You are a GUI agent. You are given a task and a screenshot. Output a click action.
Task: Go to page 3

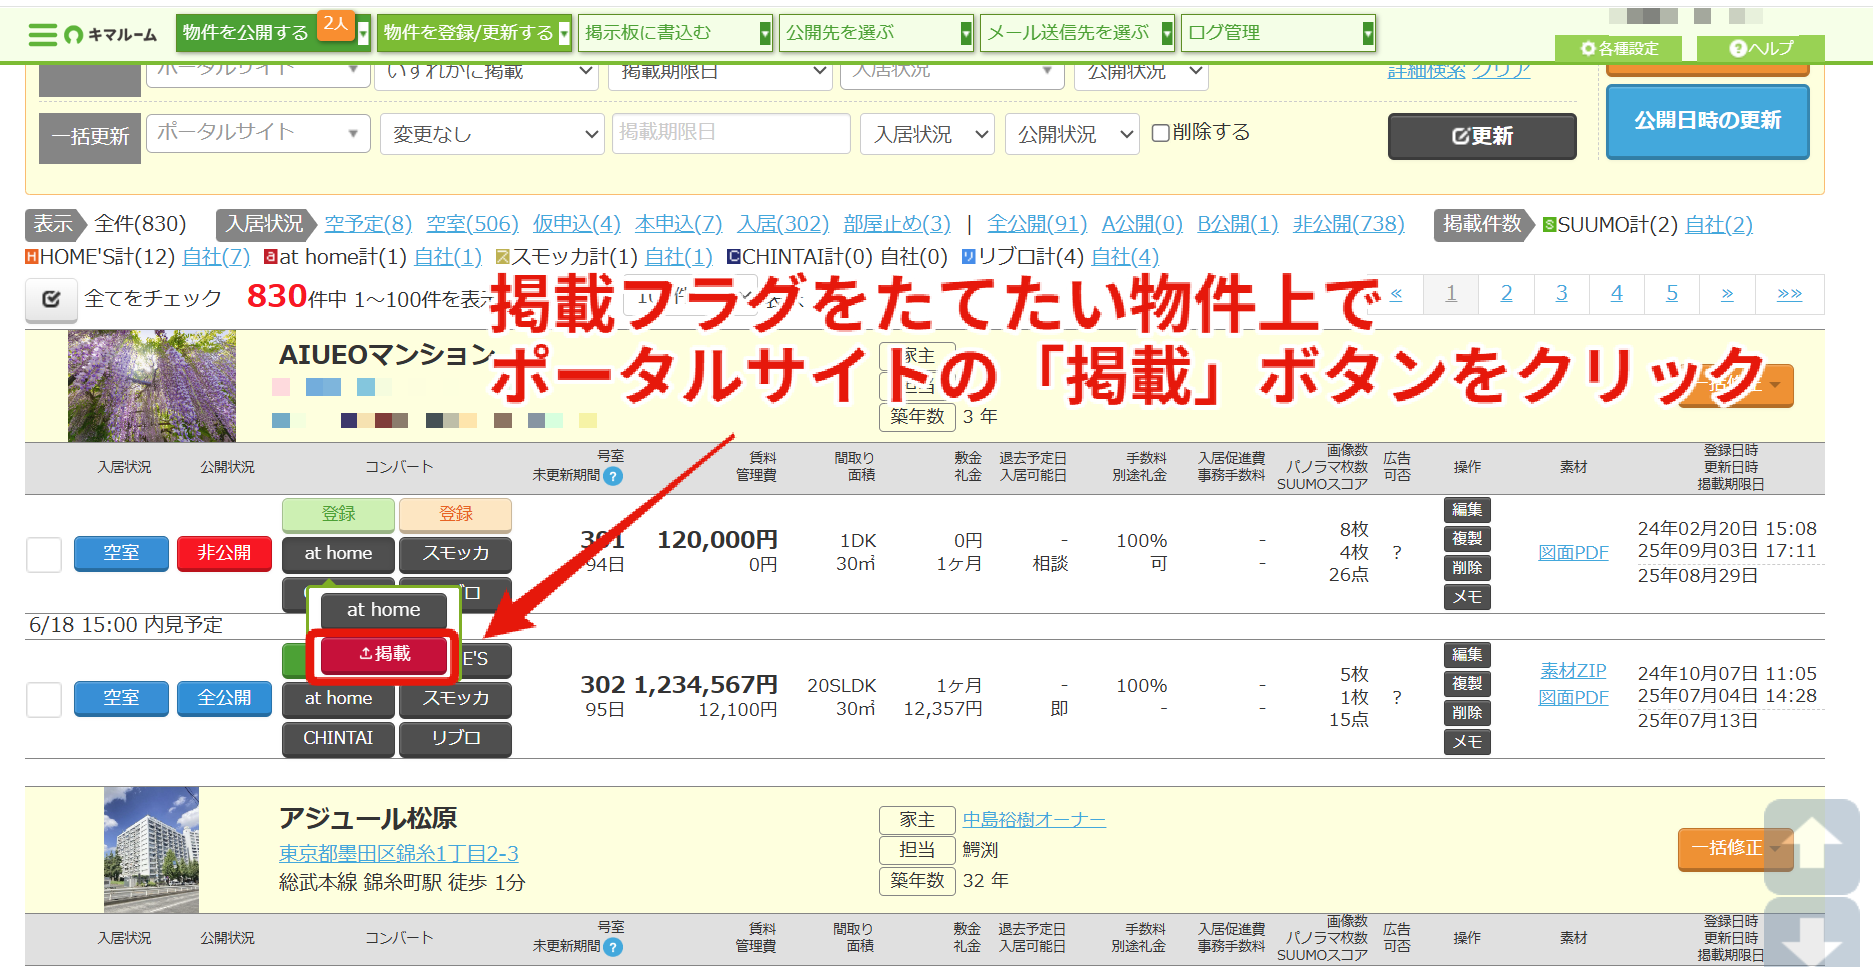point(1561,294)
